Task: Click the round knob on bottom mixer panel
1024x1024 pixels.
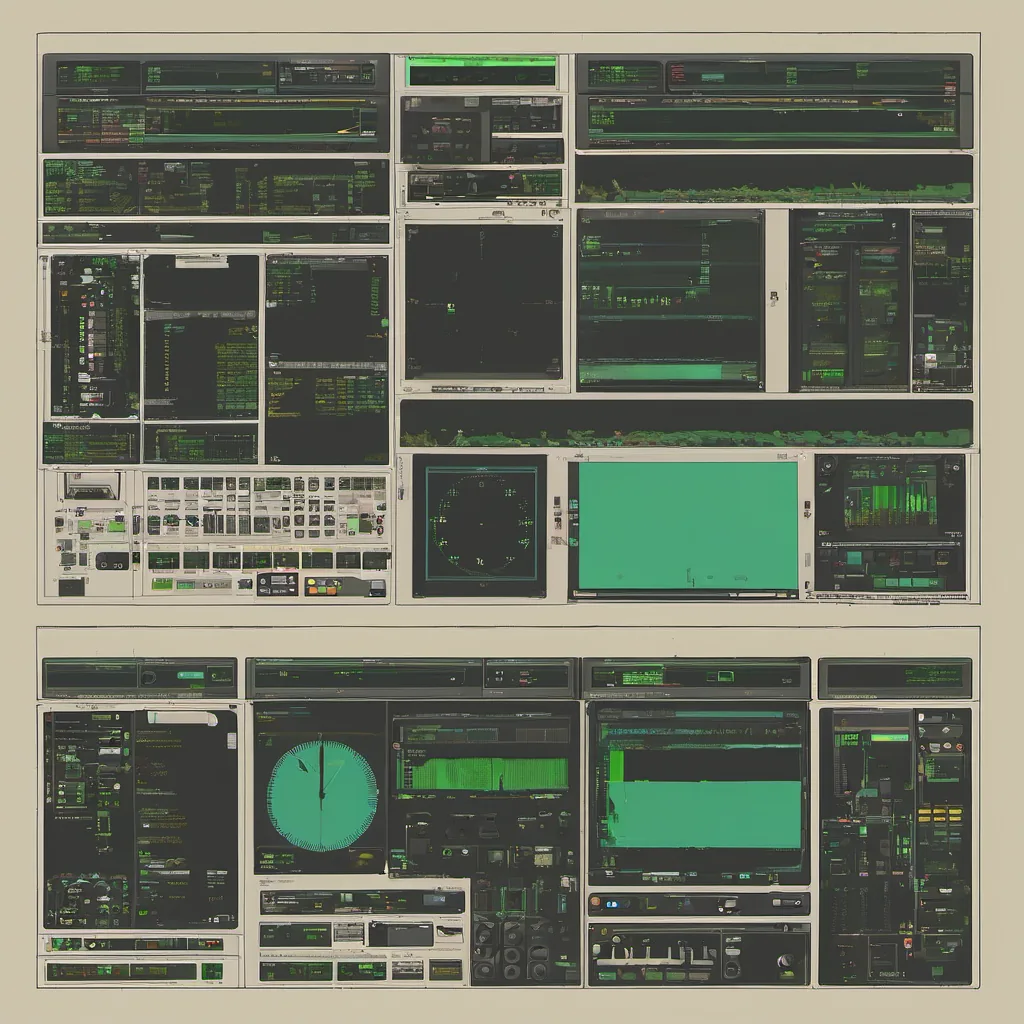Action: 785,960
